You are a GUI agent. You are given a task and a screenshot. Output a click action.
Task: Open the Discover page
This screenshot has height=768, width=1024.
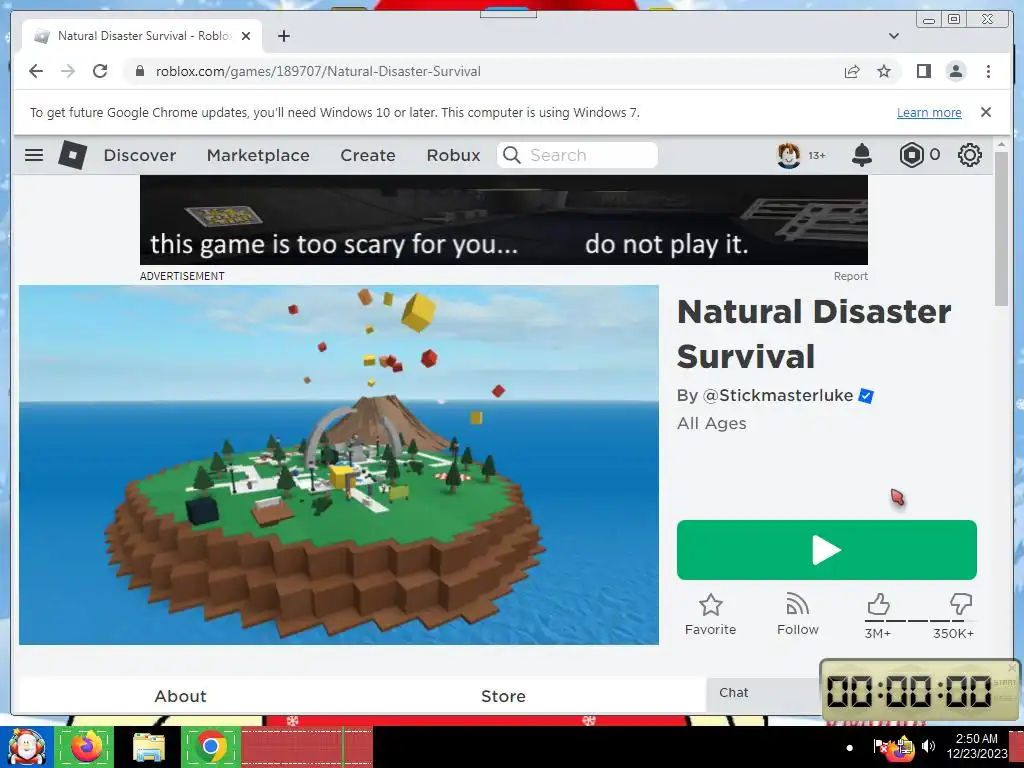click(x=140, y=155)
